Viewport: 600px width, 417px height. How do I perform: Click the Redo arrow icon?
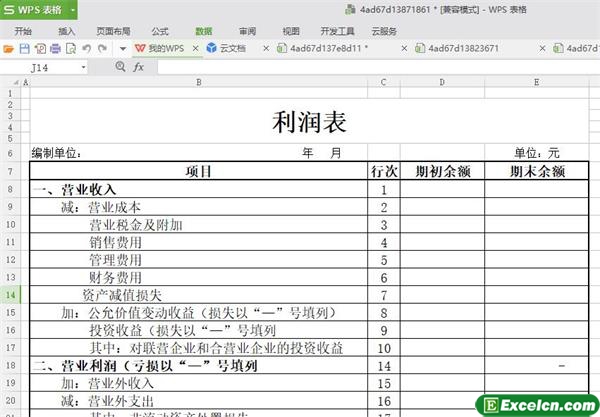(102, 49)
